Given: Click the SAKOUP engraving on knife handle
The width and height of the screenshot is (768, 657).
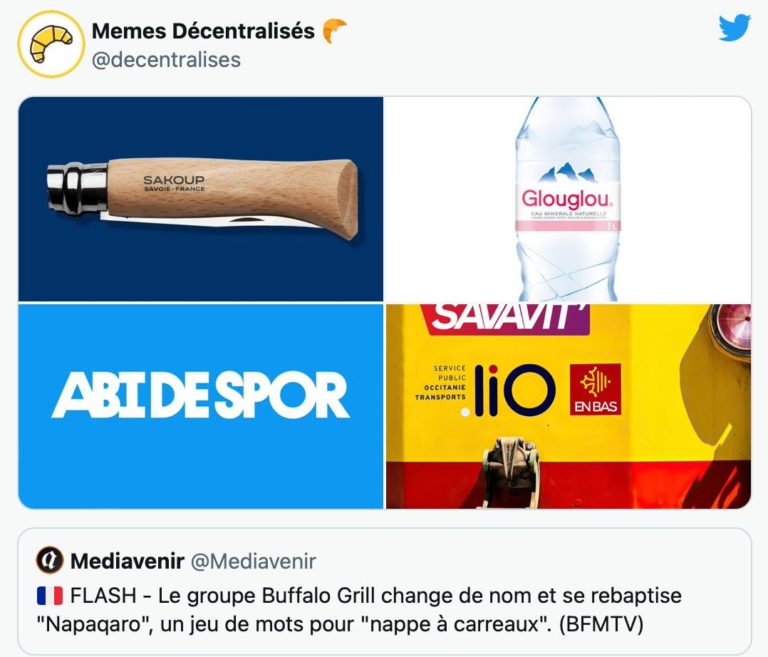Looking at the screenshot, I should (174, 183).
